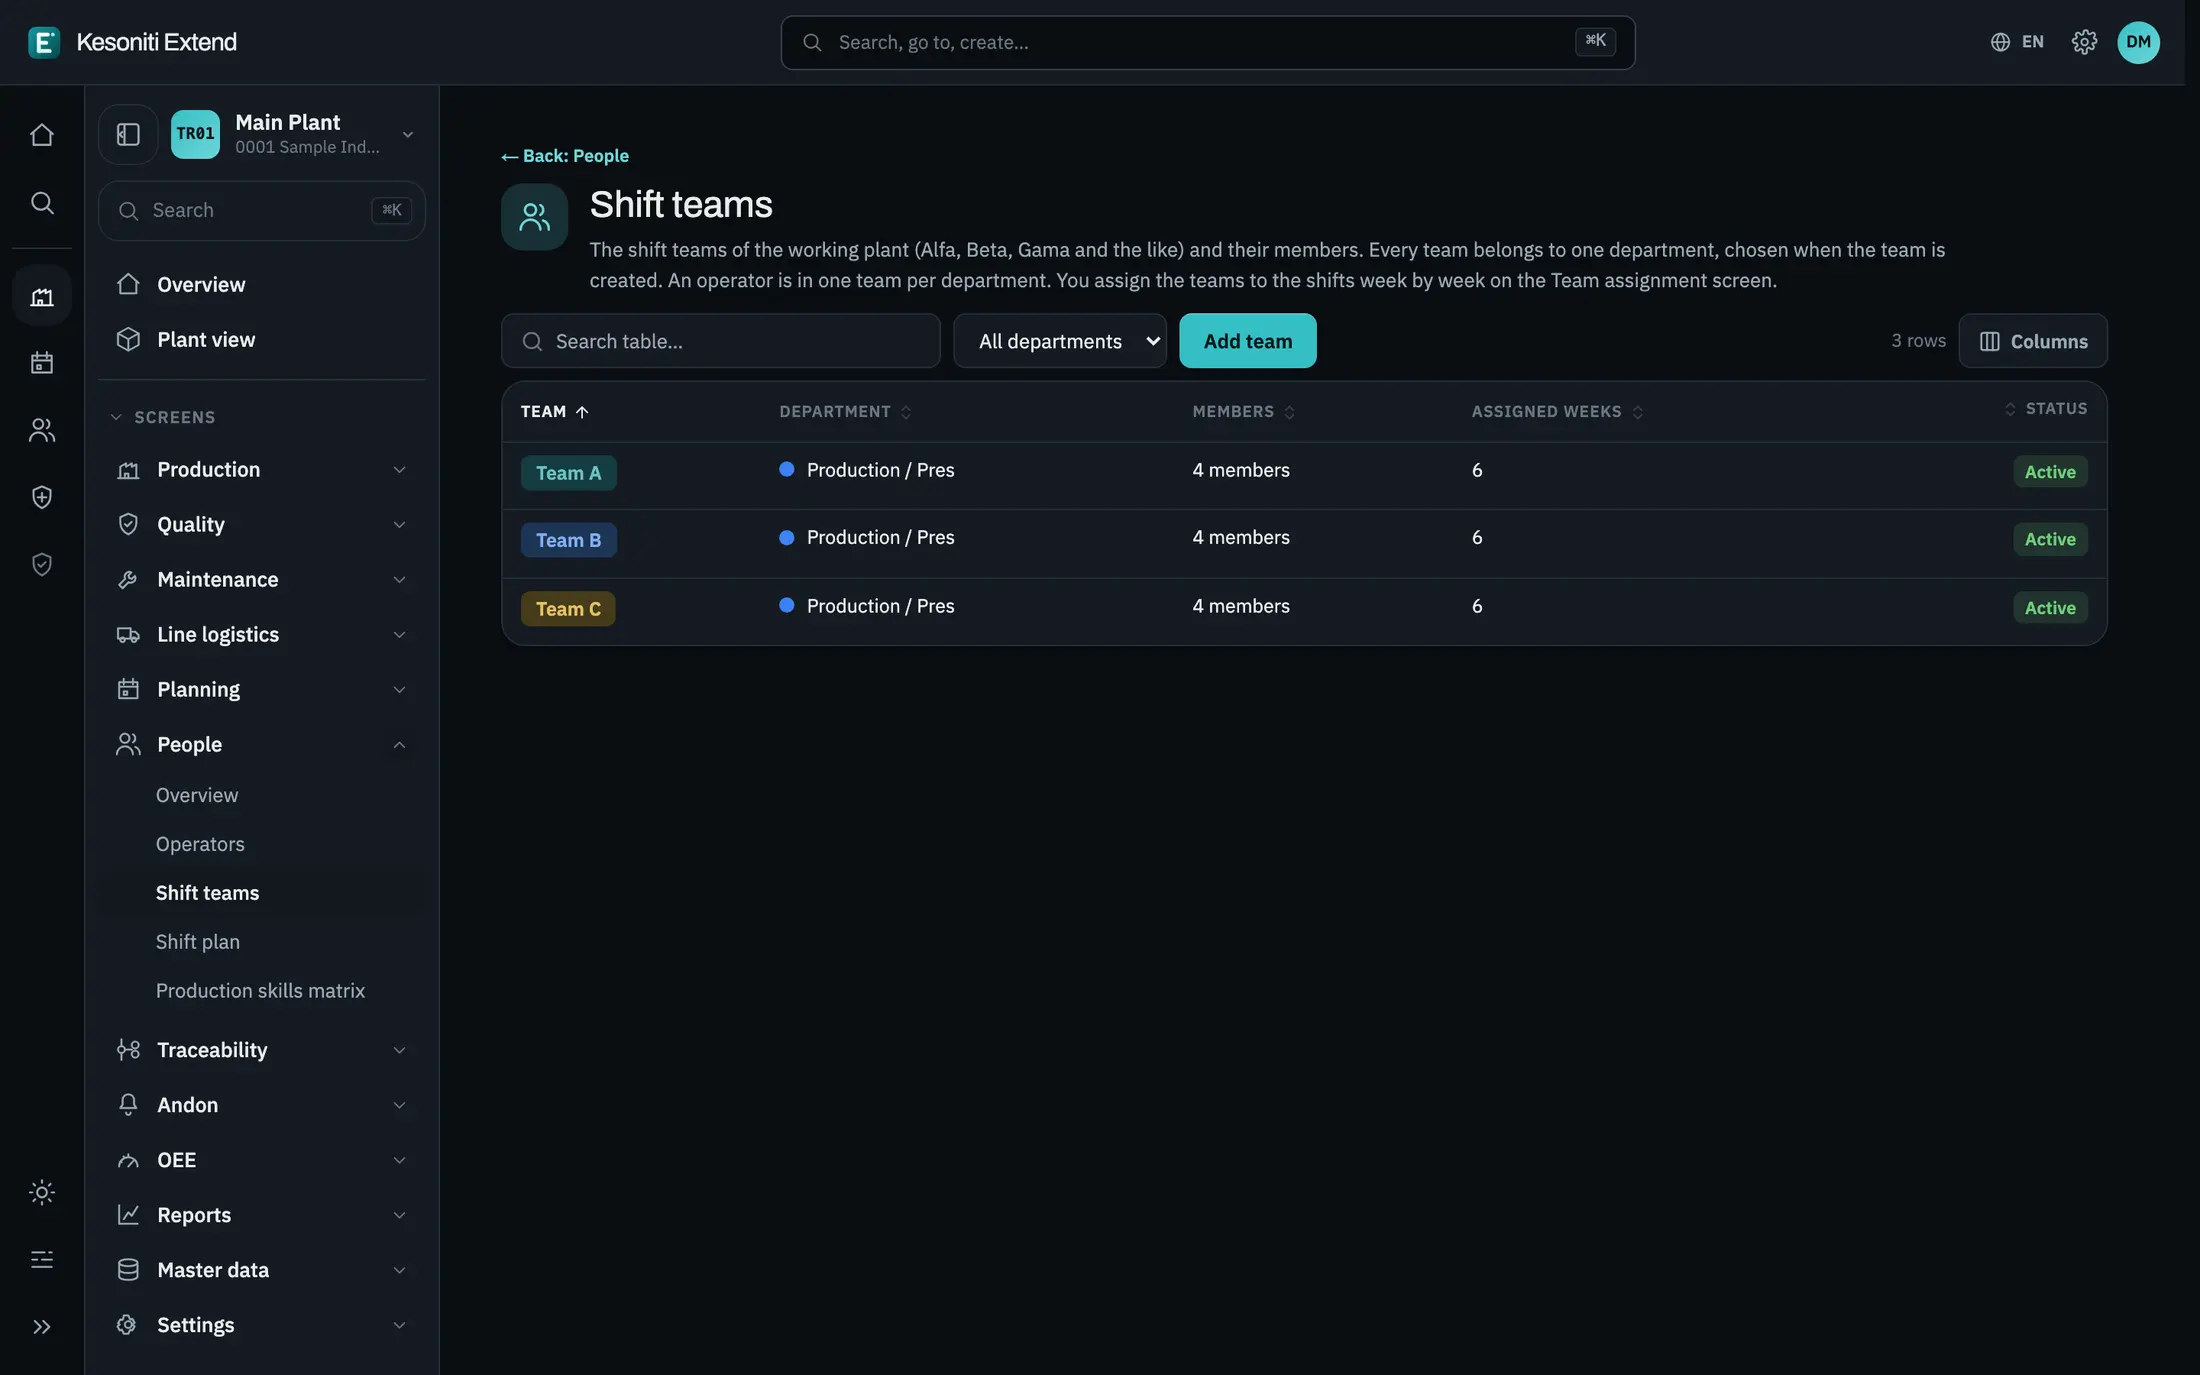Open the Team B badge

point(568,540)
